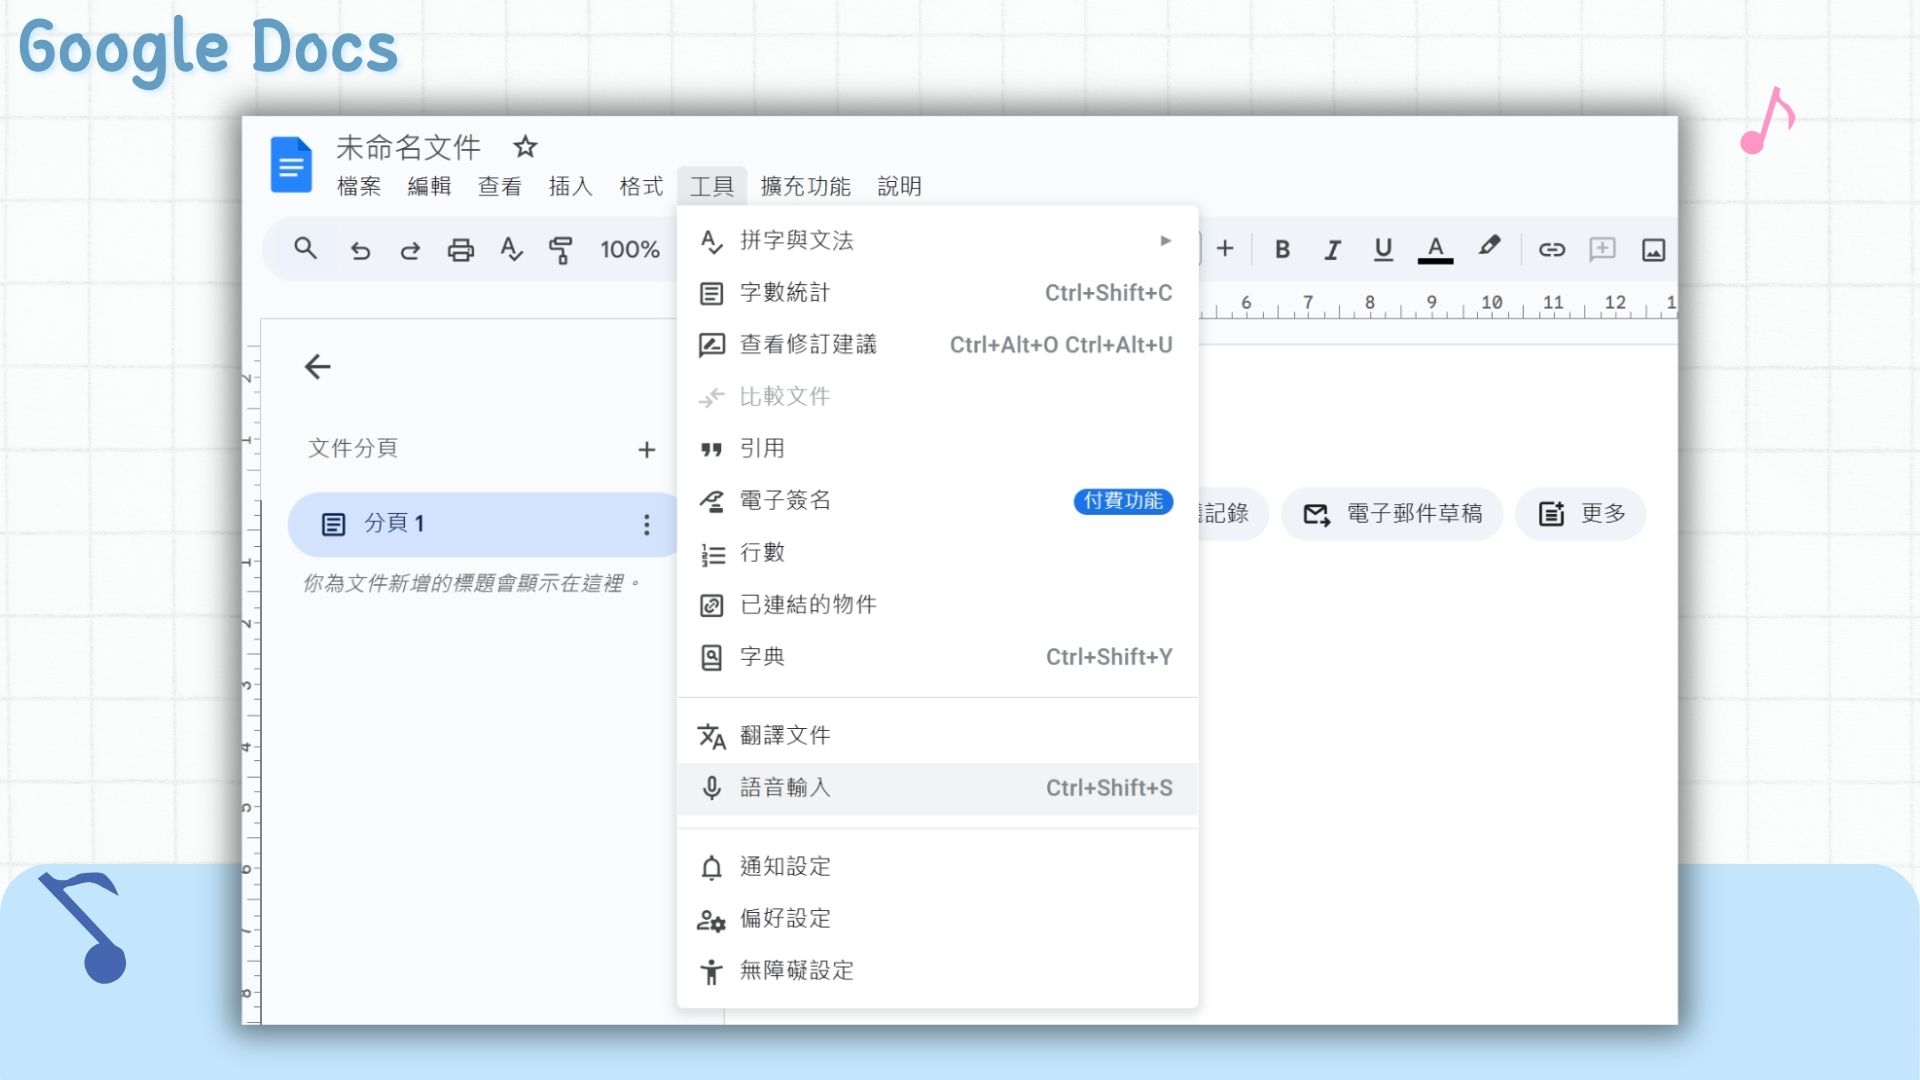1920x1080 pixels.
Task: Rename the 未命名文件 title
Action: pyautogui.click(x=408, y=148)
